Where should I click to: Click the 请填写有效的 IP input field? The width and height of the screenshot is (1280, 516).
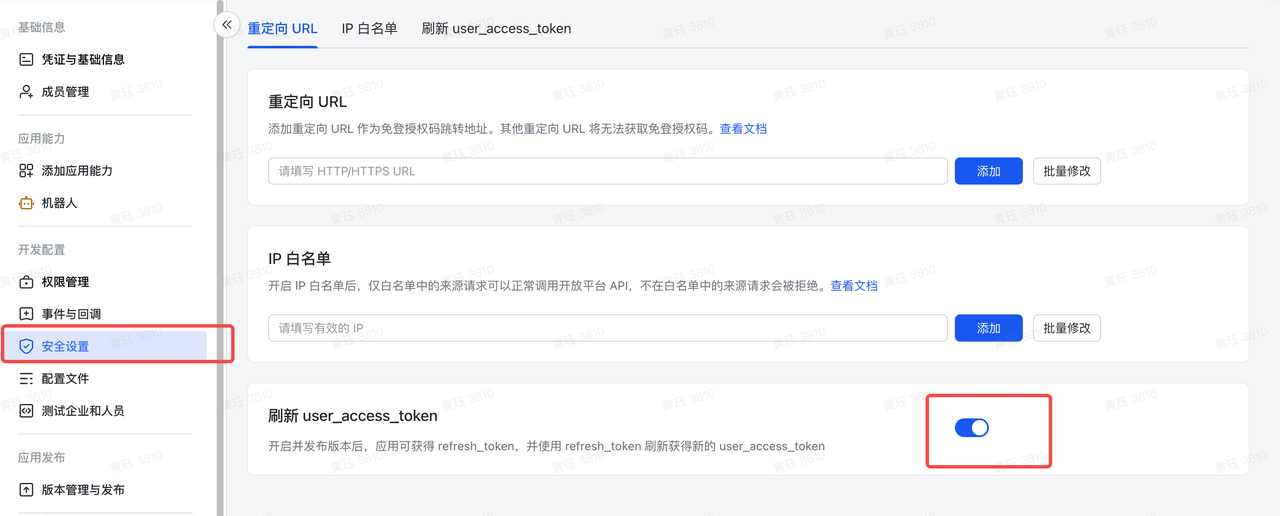click(607, 328)
